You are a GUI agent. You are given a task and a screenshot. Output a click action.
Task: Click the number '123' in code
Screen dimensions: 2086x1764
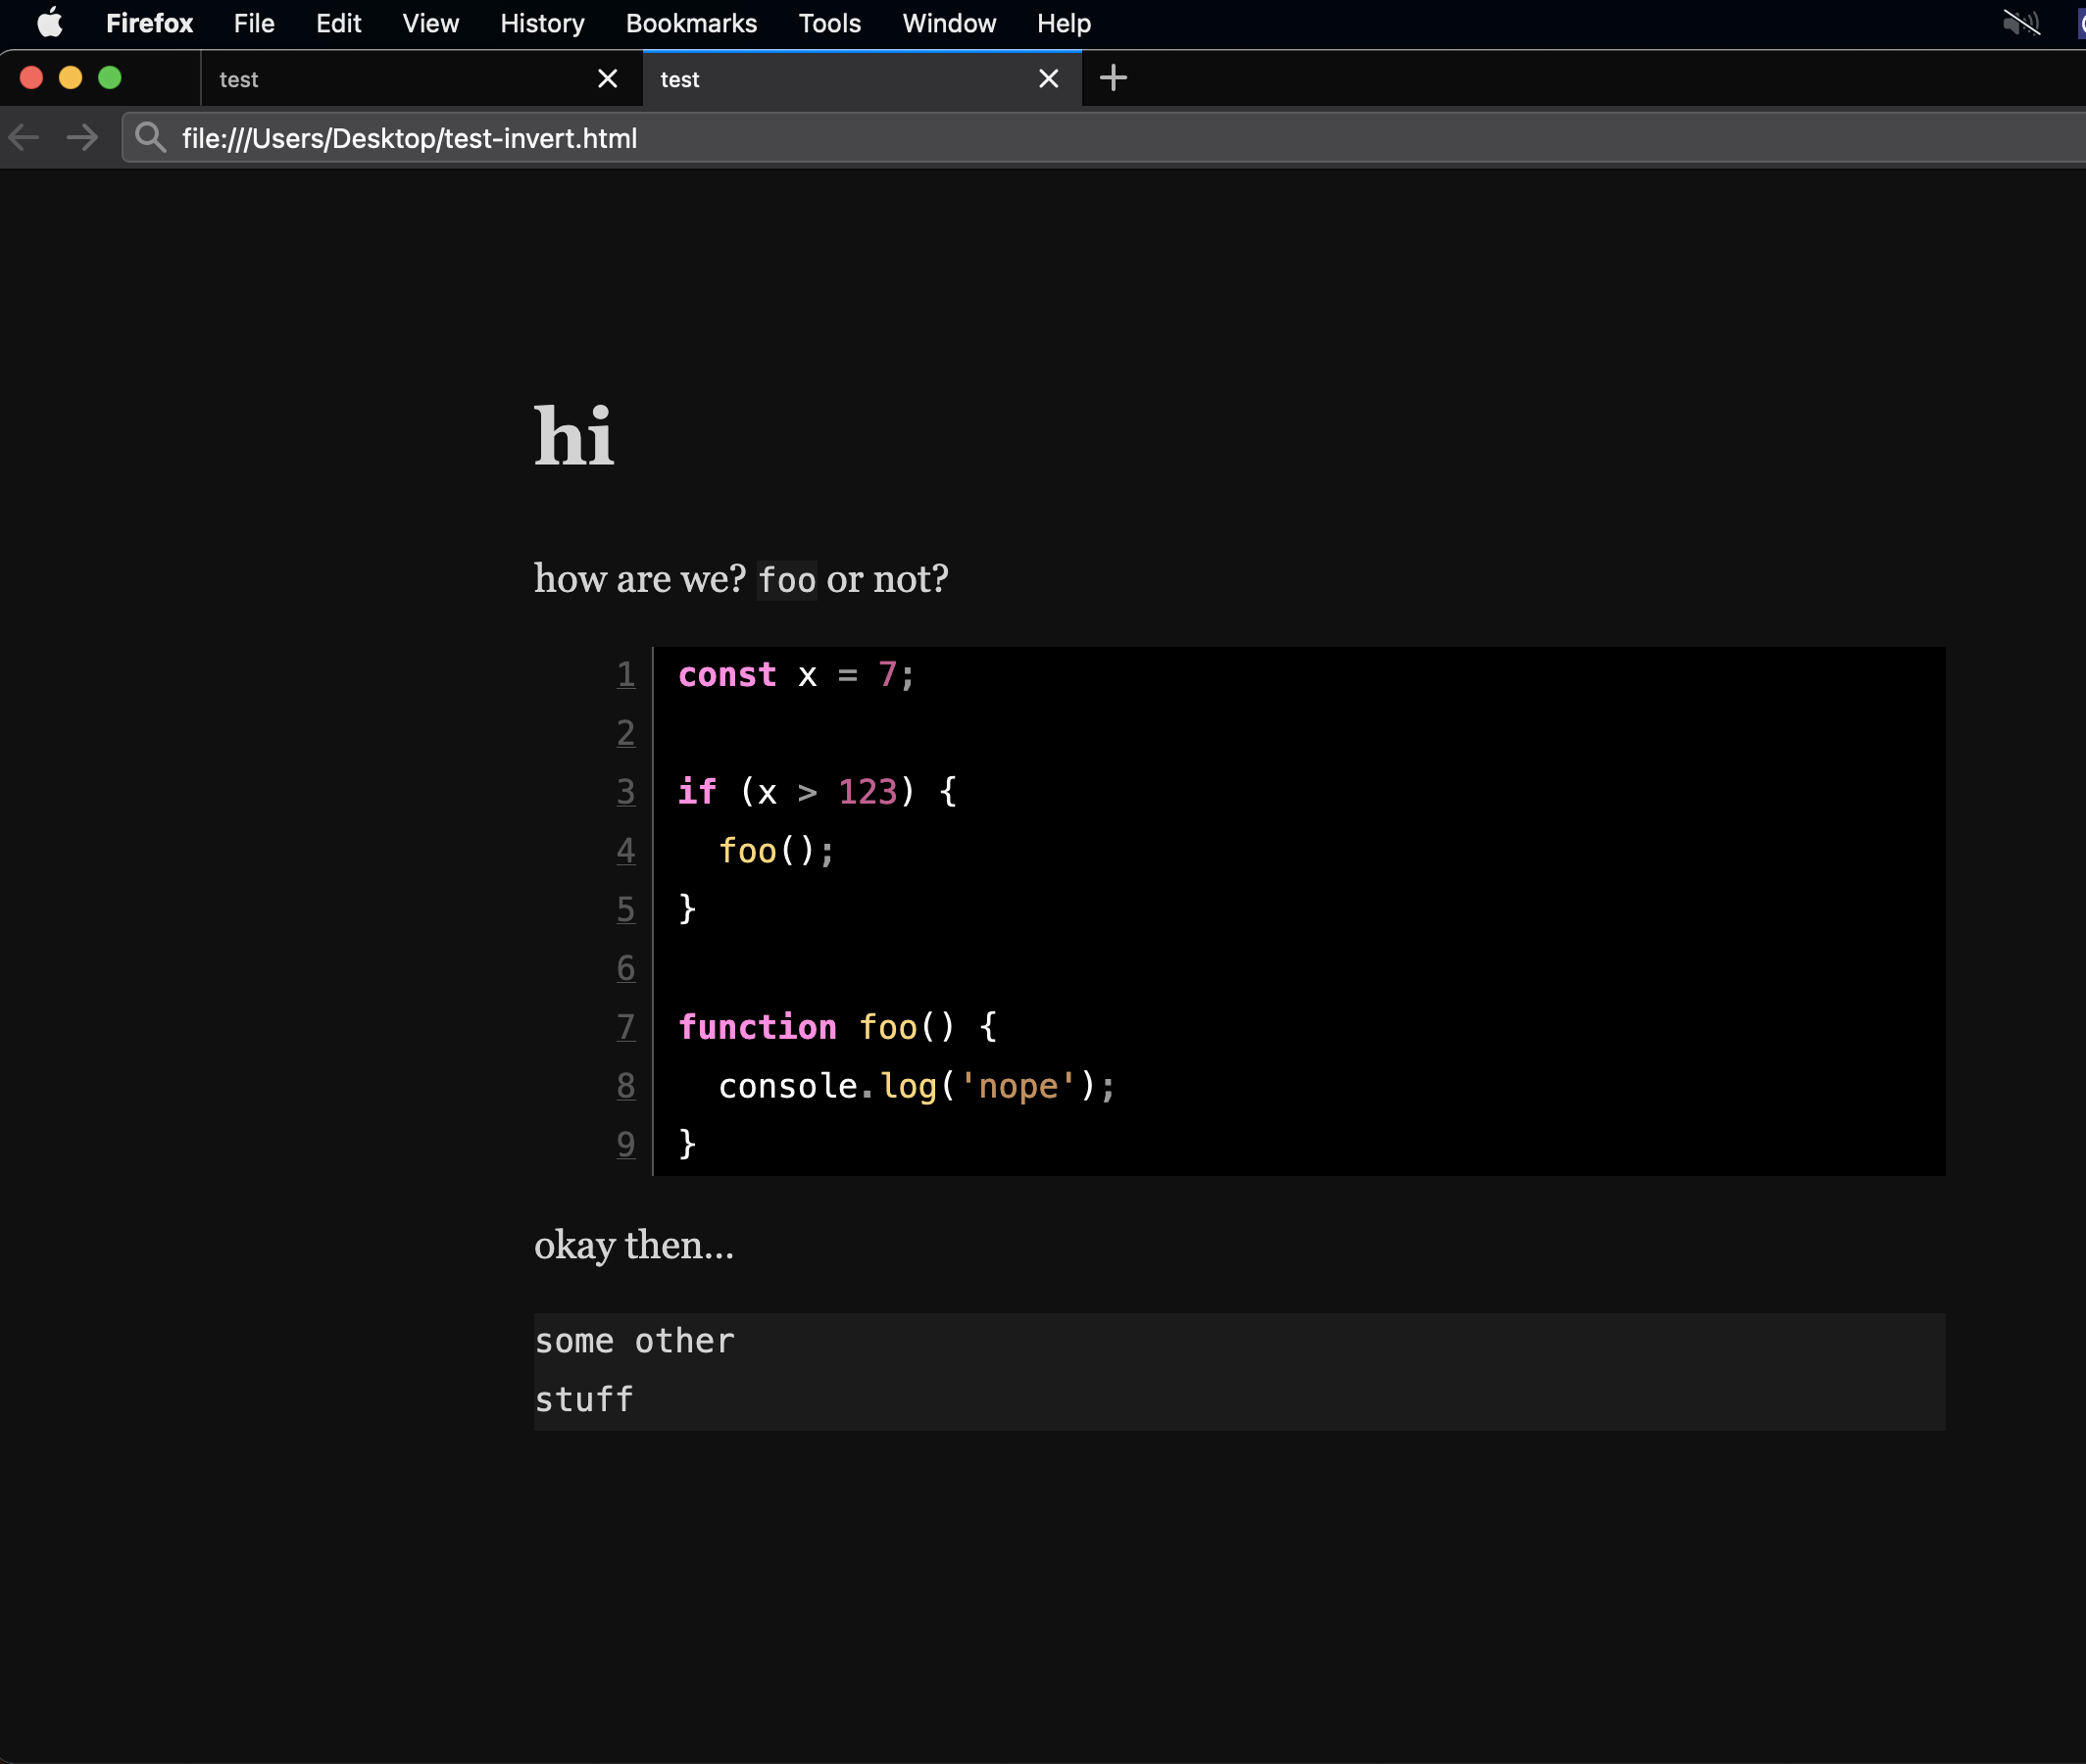pos(867,792)
